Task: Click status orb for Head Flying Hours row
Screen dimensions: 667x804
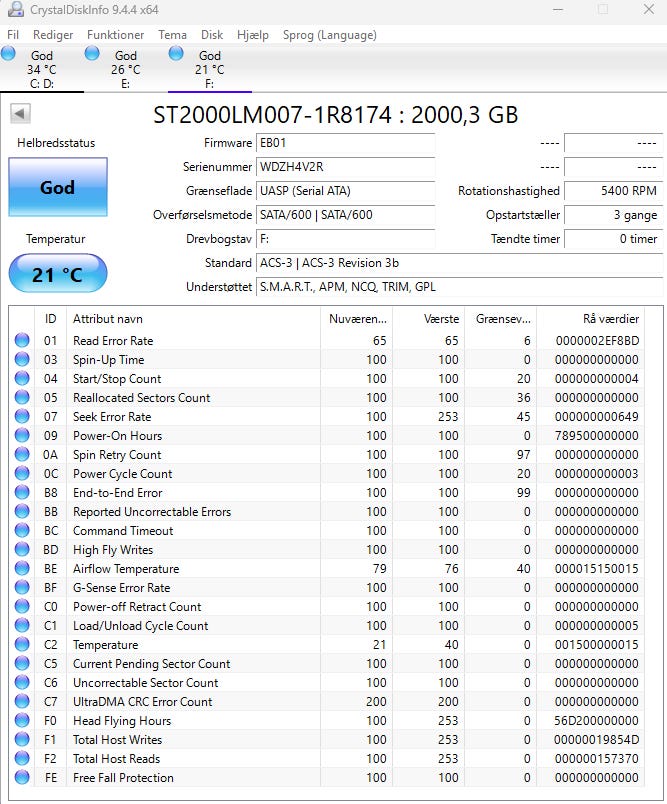Action: 22,720
